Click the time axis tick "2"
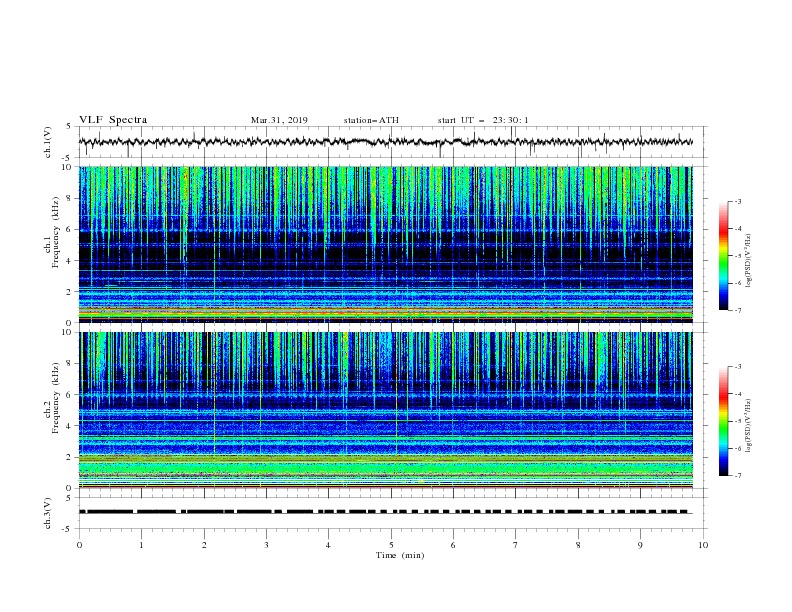Screen dimensions: 792x612 204,545
